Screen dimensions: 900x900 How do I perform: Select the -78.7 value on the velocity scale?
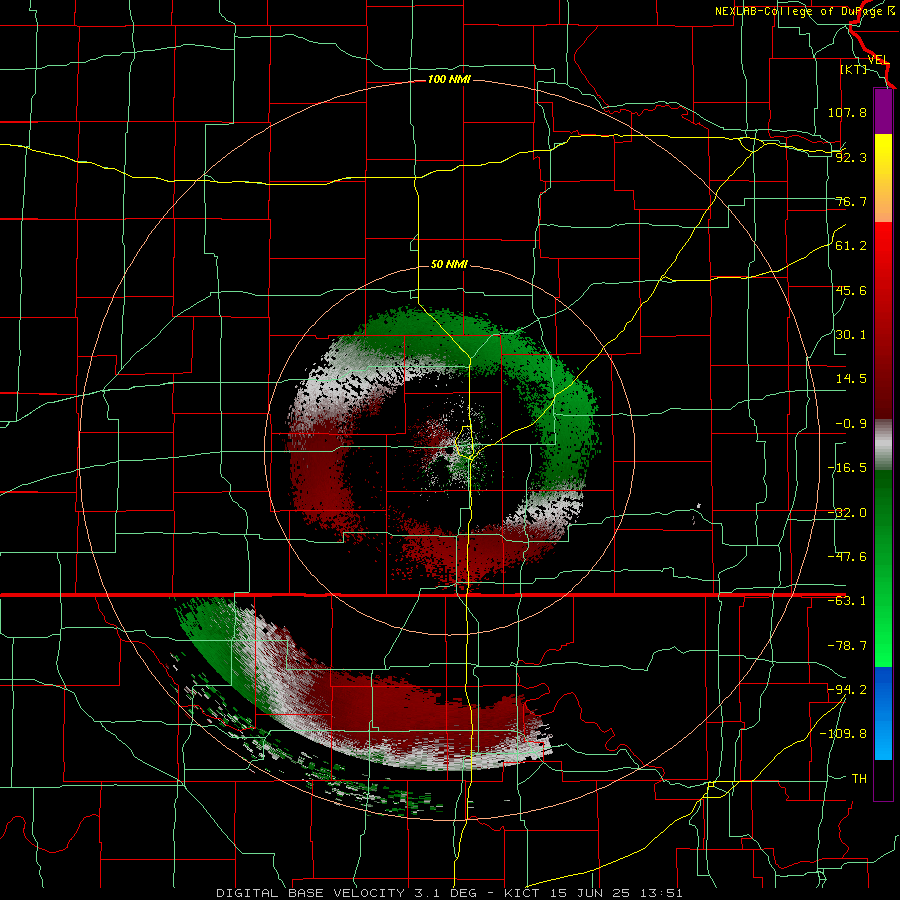coord(847,646)
